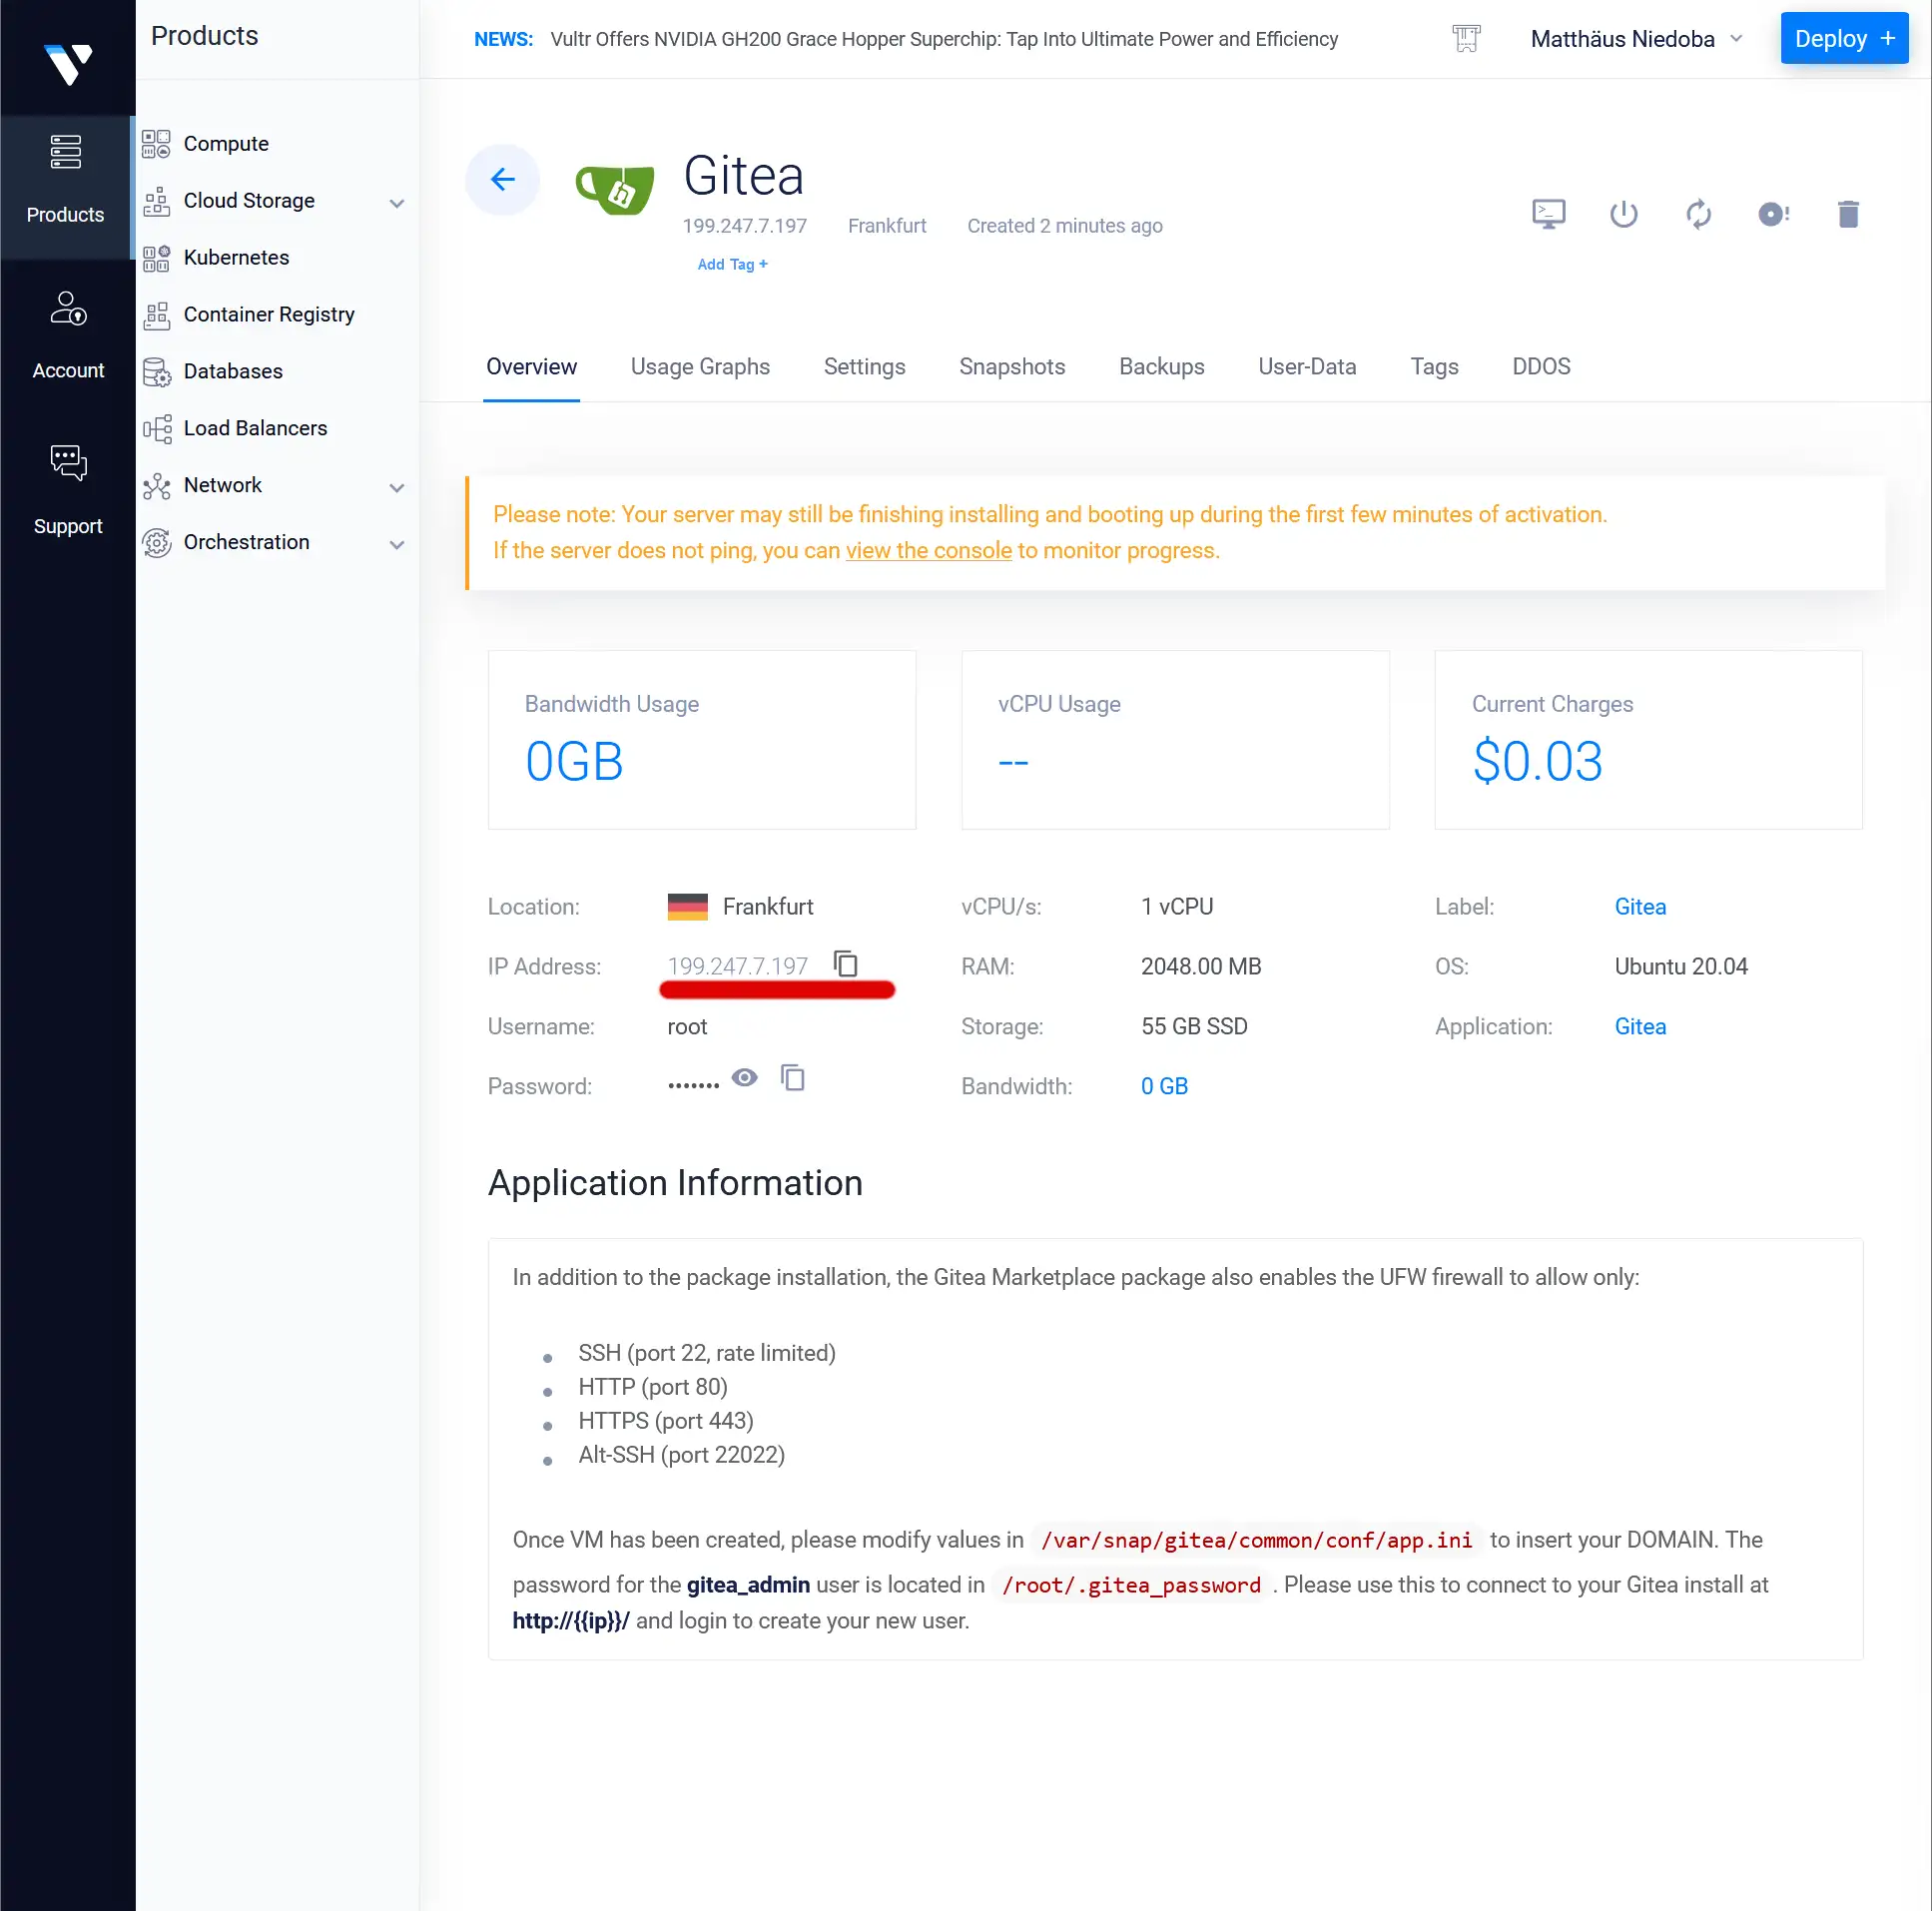Open the server console icon

[x=1548, y=213]
